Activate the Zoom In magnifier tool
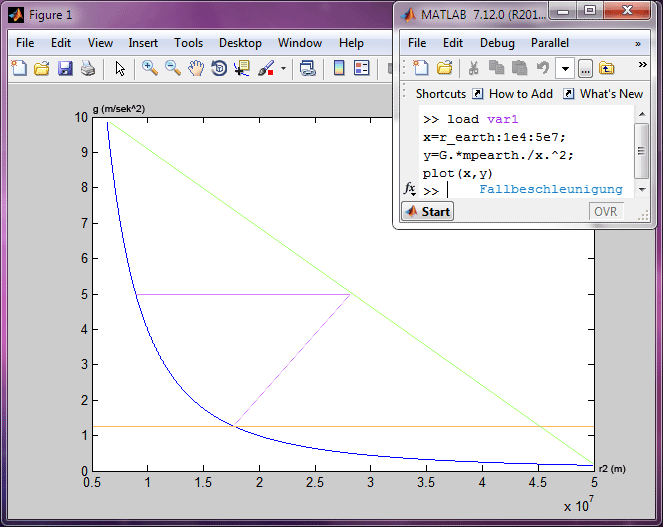The height and width of the screenshot is (527, 663). tap(150, 68)
